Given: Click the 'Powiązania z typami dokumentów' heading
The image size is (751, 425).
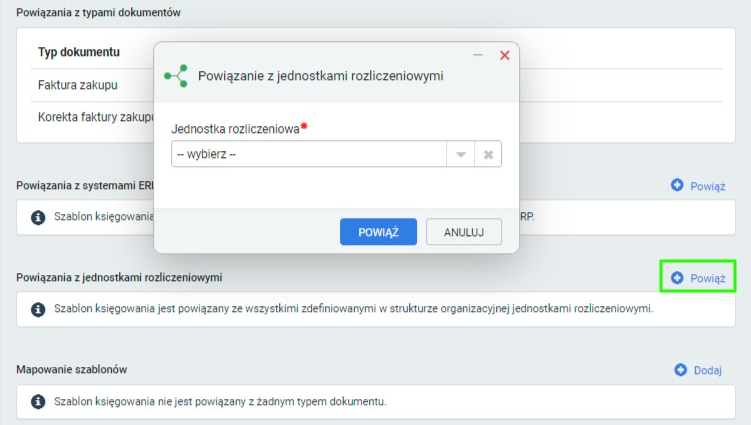Looking at the screenshot, I should point(98,12).
